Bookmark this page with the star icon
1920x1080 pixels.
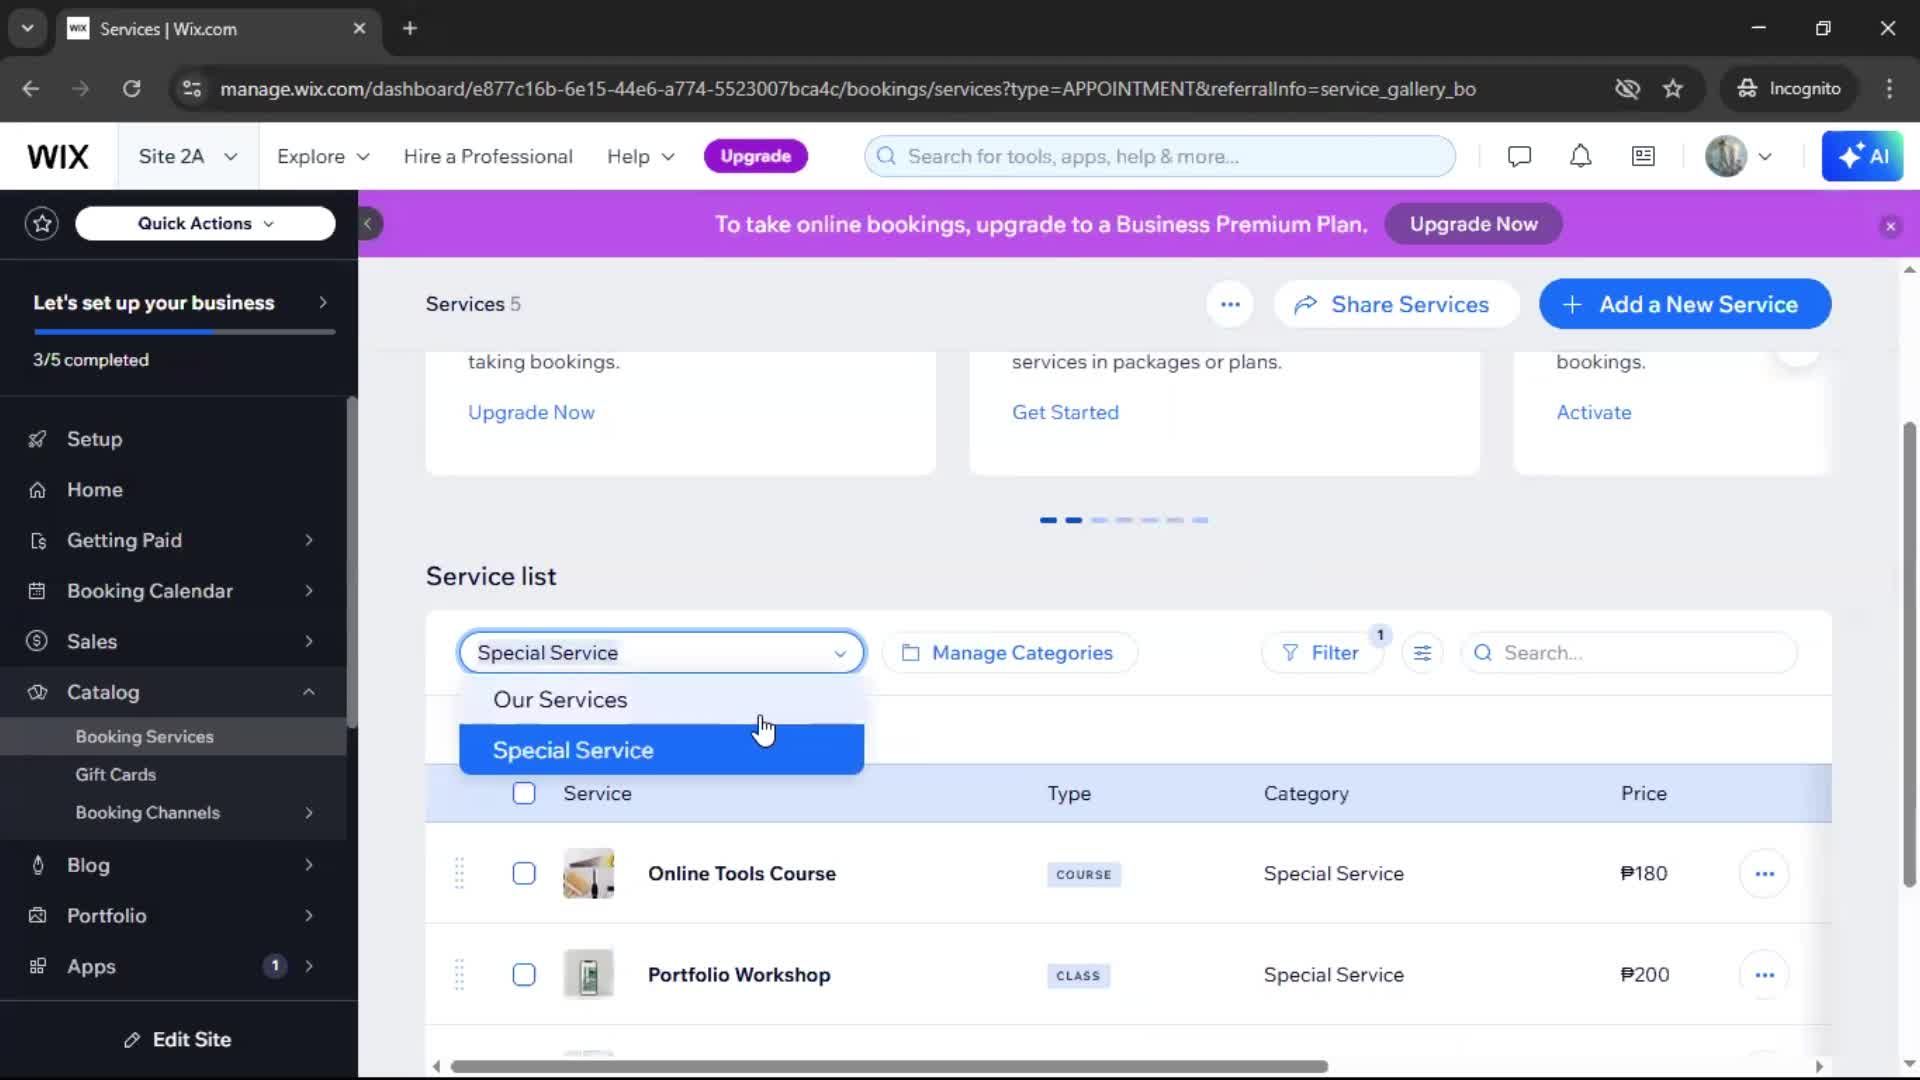[x=1672, y=89]
